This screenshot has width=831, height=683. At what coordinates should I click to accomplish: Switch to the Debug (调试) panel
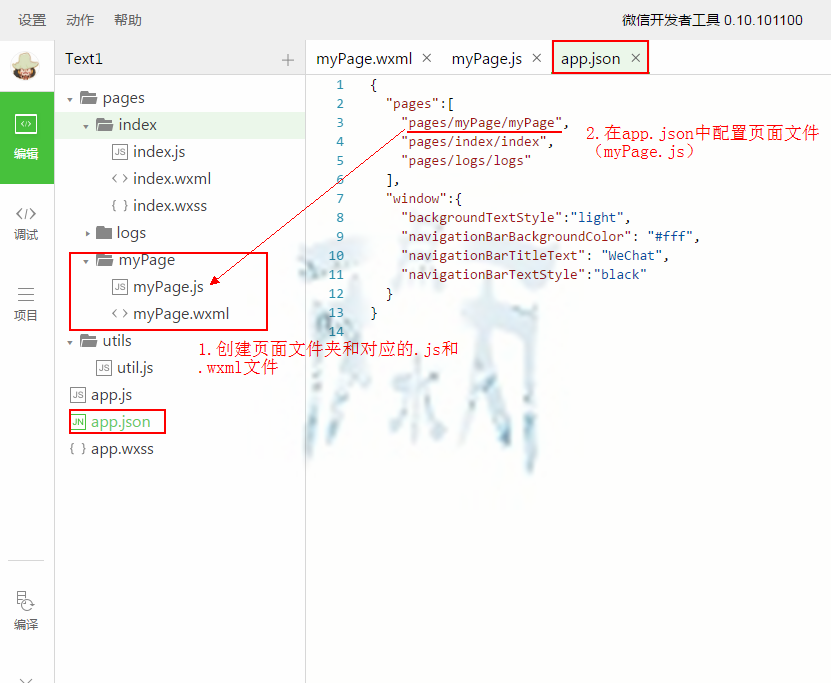[x=26, y=222]
